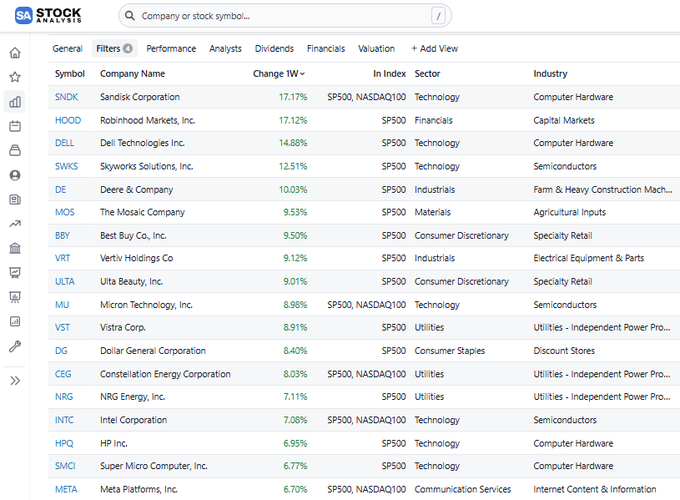Focus the company or stock symbol search field
Viewport: 680px width, 500px height.
(285, 16)
